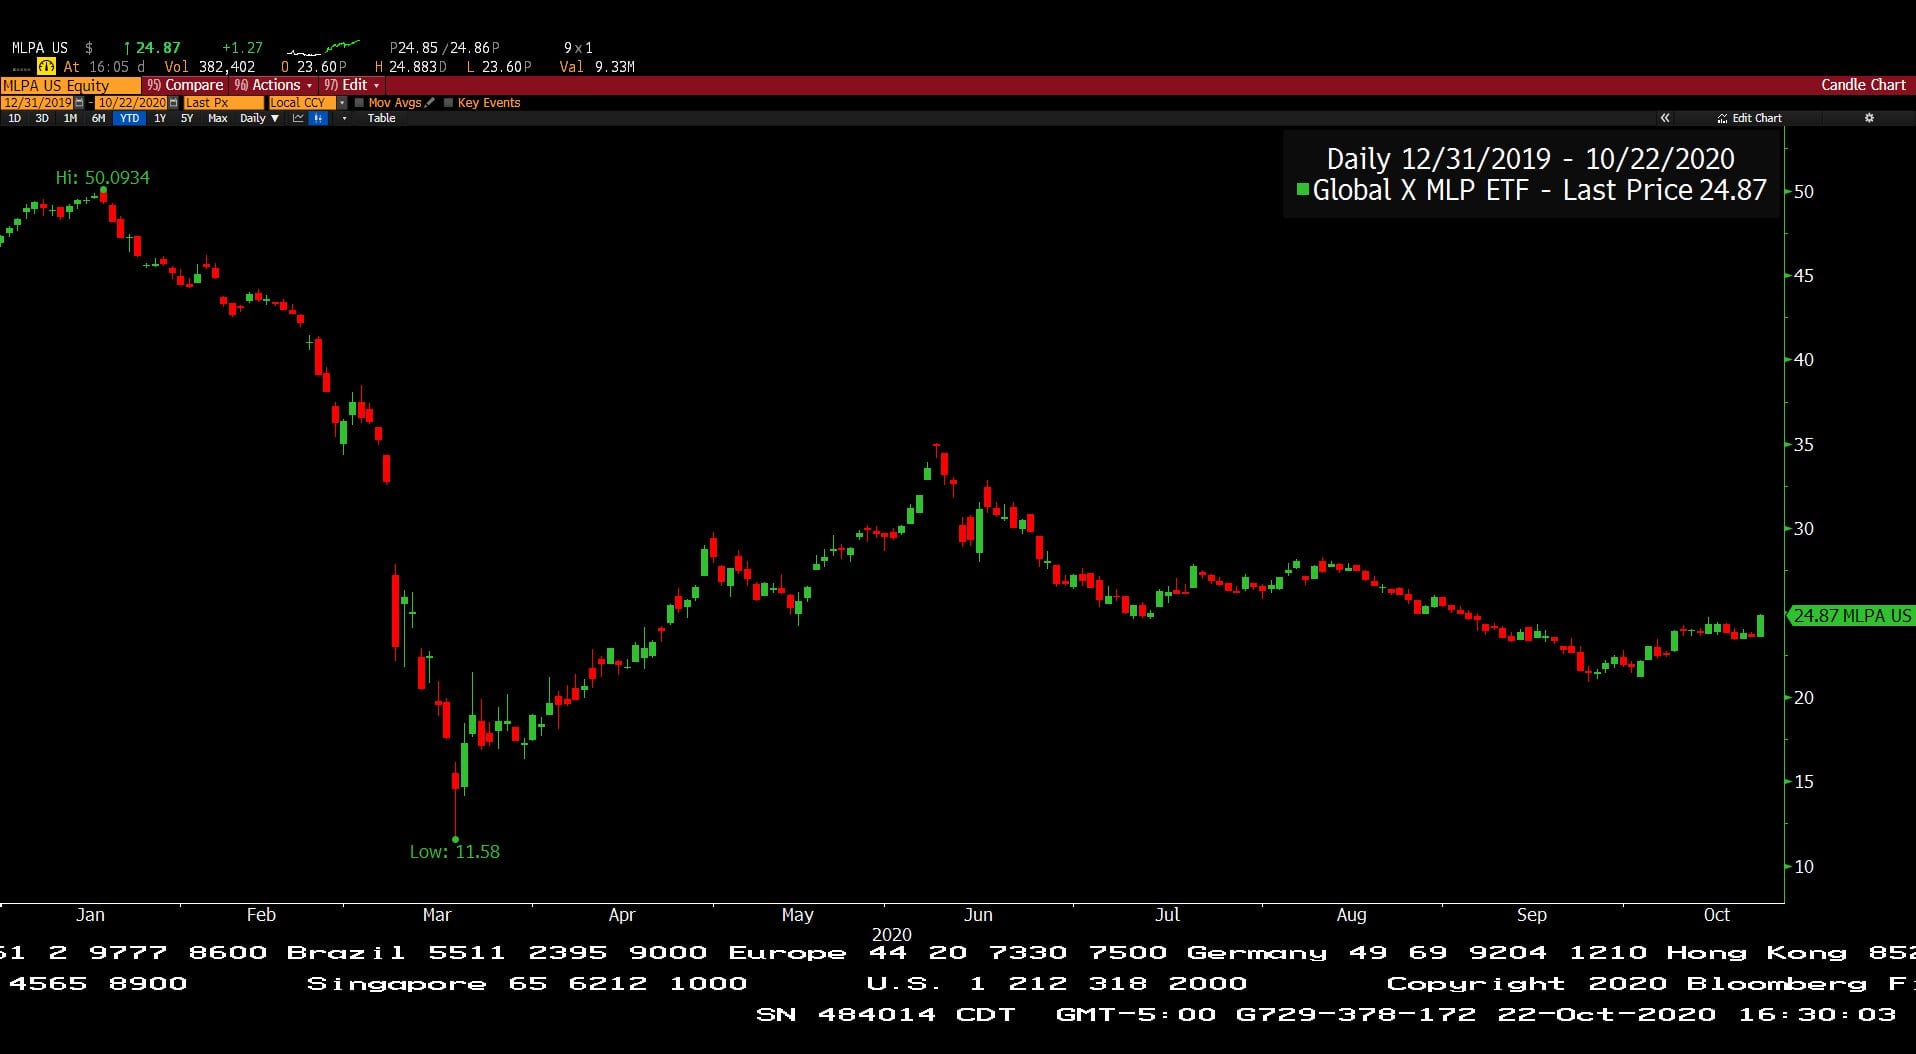Select the 1Y range tab
This screenshot has height=1054, width=1916.
click(160, 118)
